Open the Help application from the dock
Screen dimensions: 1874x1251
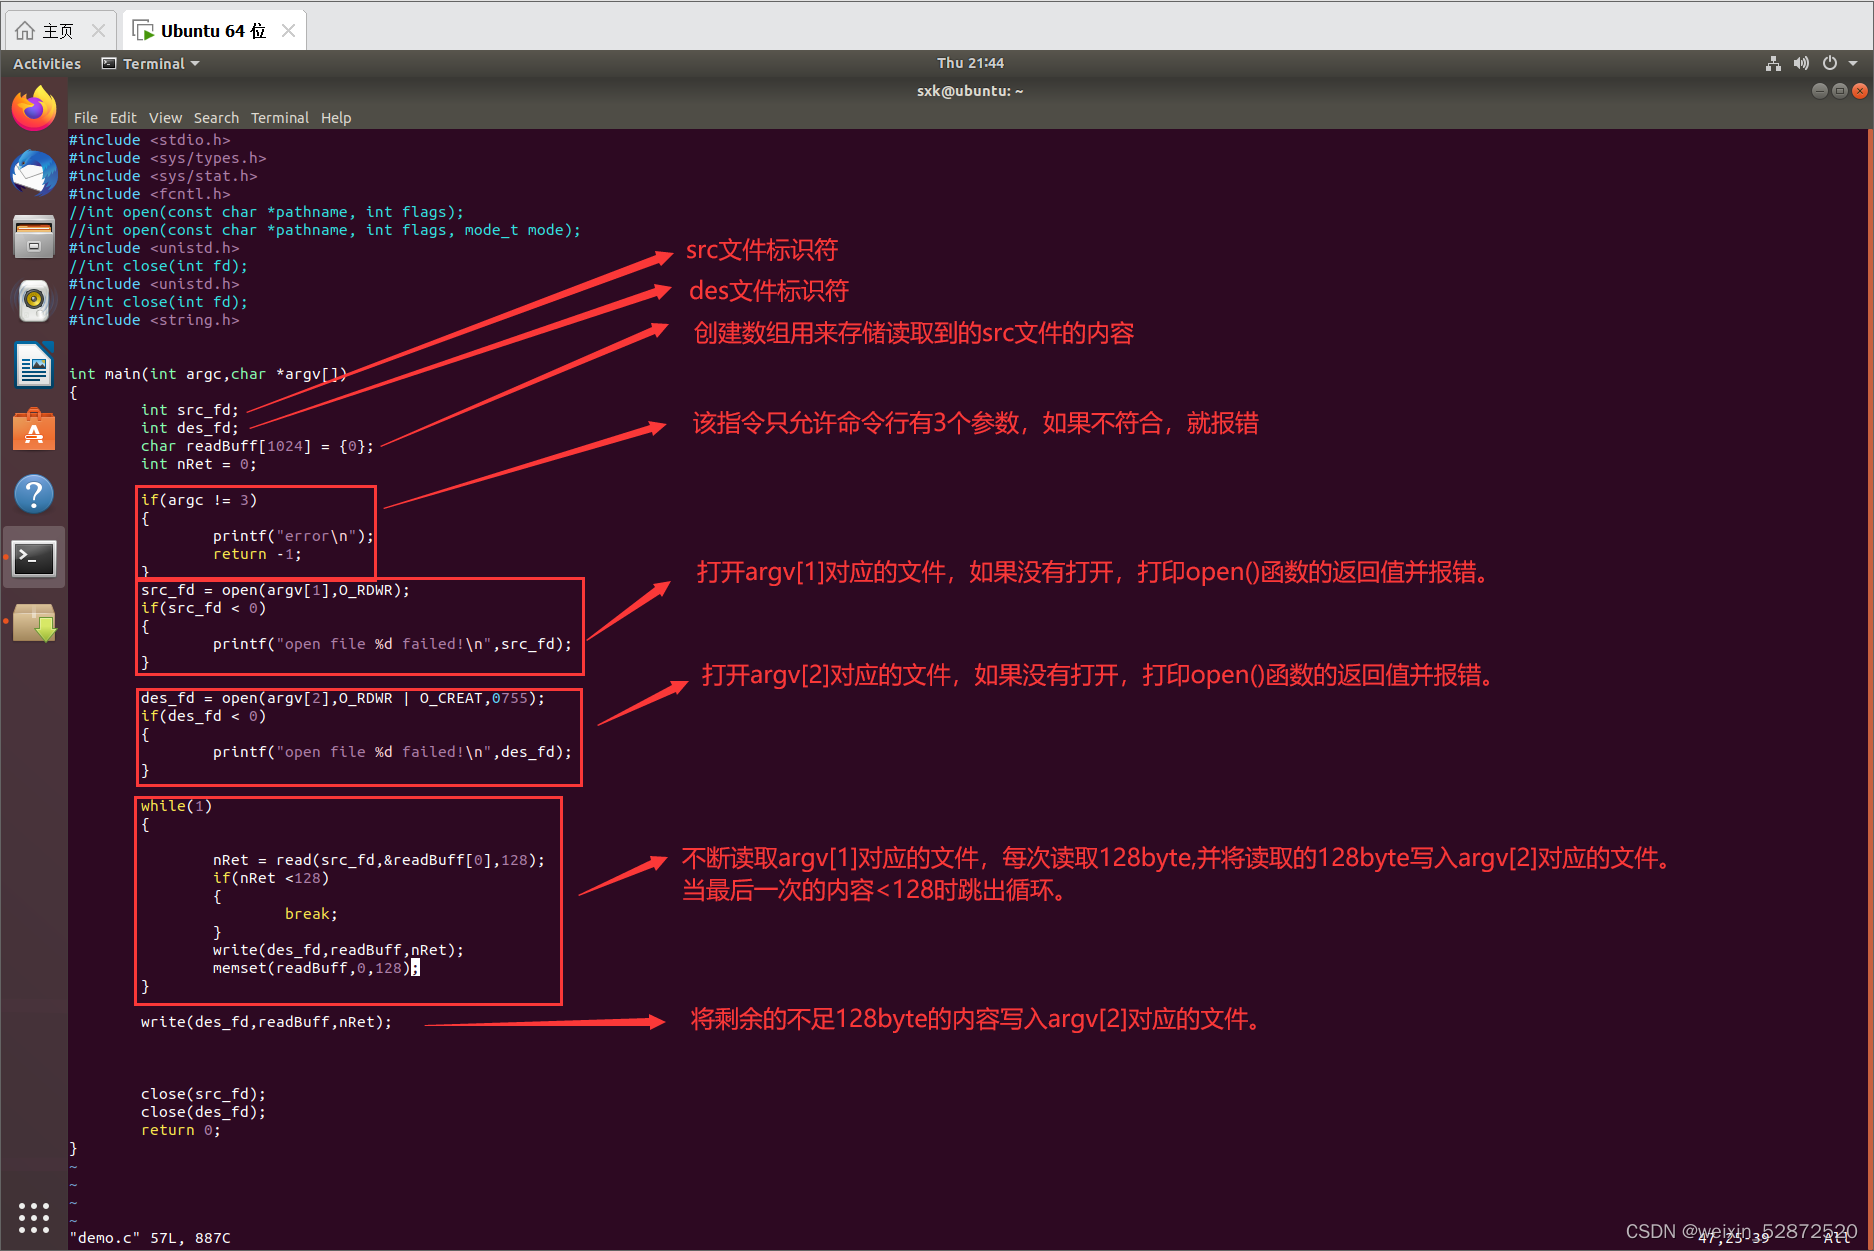tap(34, 493)
